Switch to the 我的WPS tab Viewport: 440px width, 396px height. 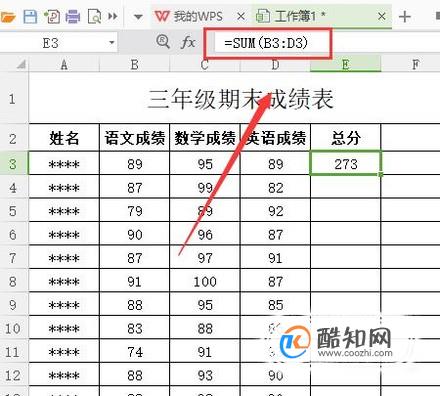pos(189,16)
